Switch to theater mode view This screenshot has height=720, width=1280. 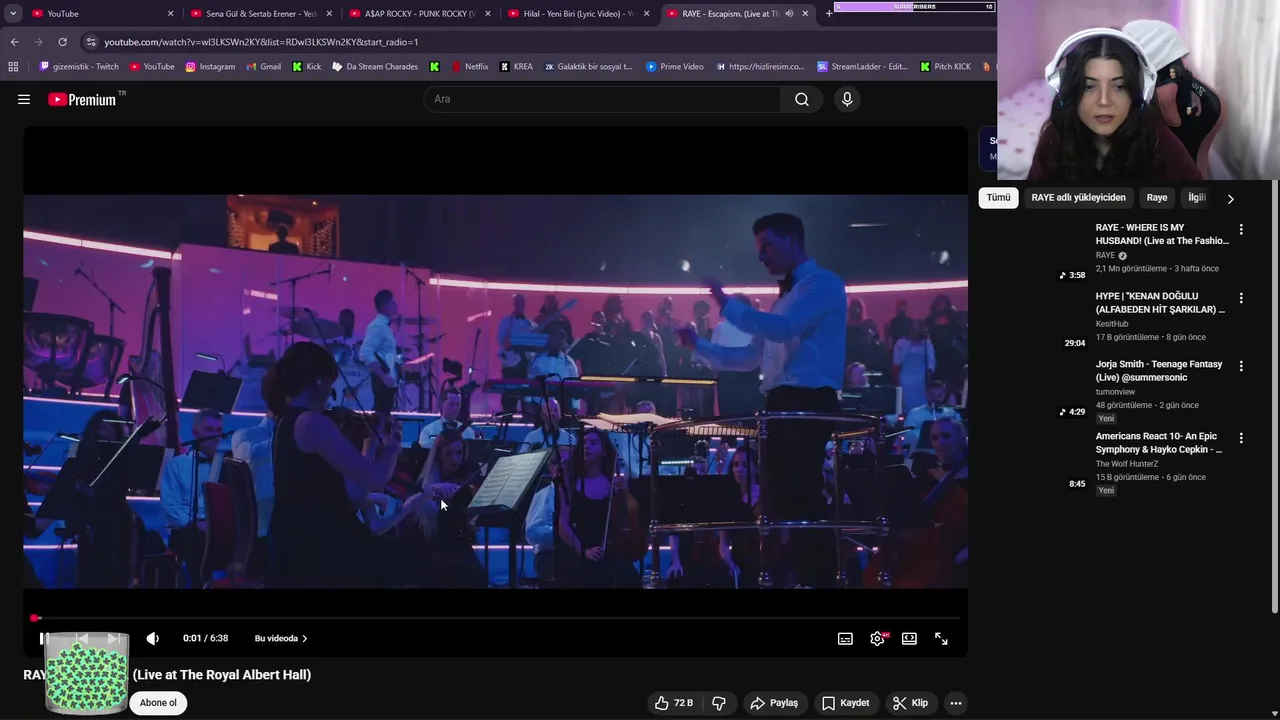(x=909, y=638)
